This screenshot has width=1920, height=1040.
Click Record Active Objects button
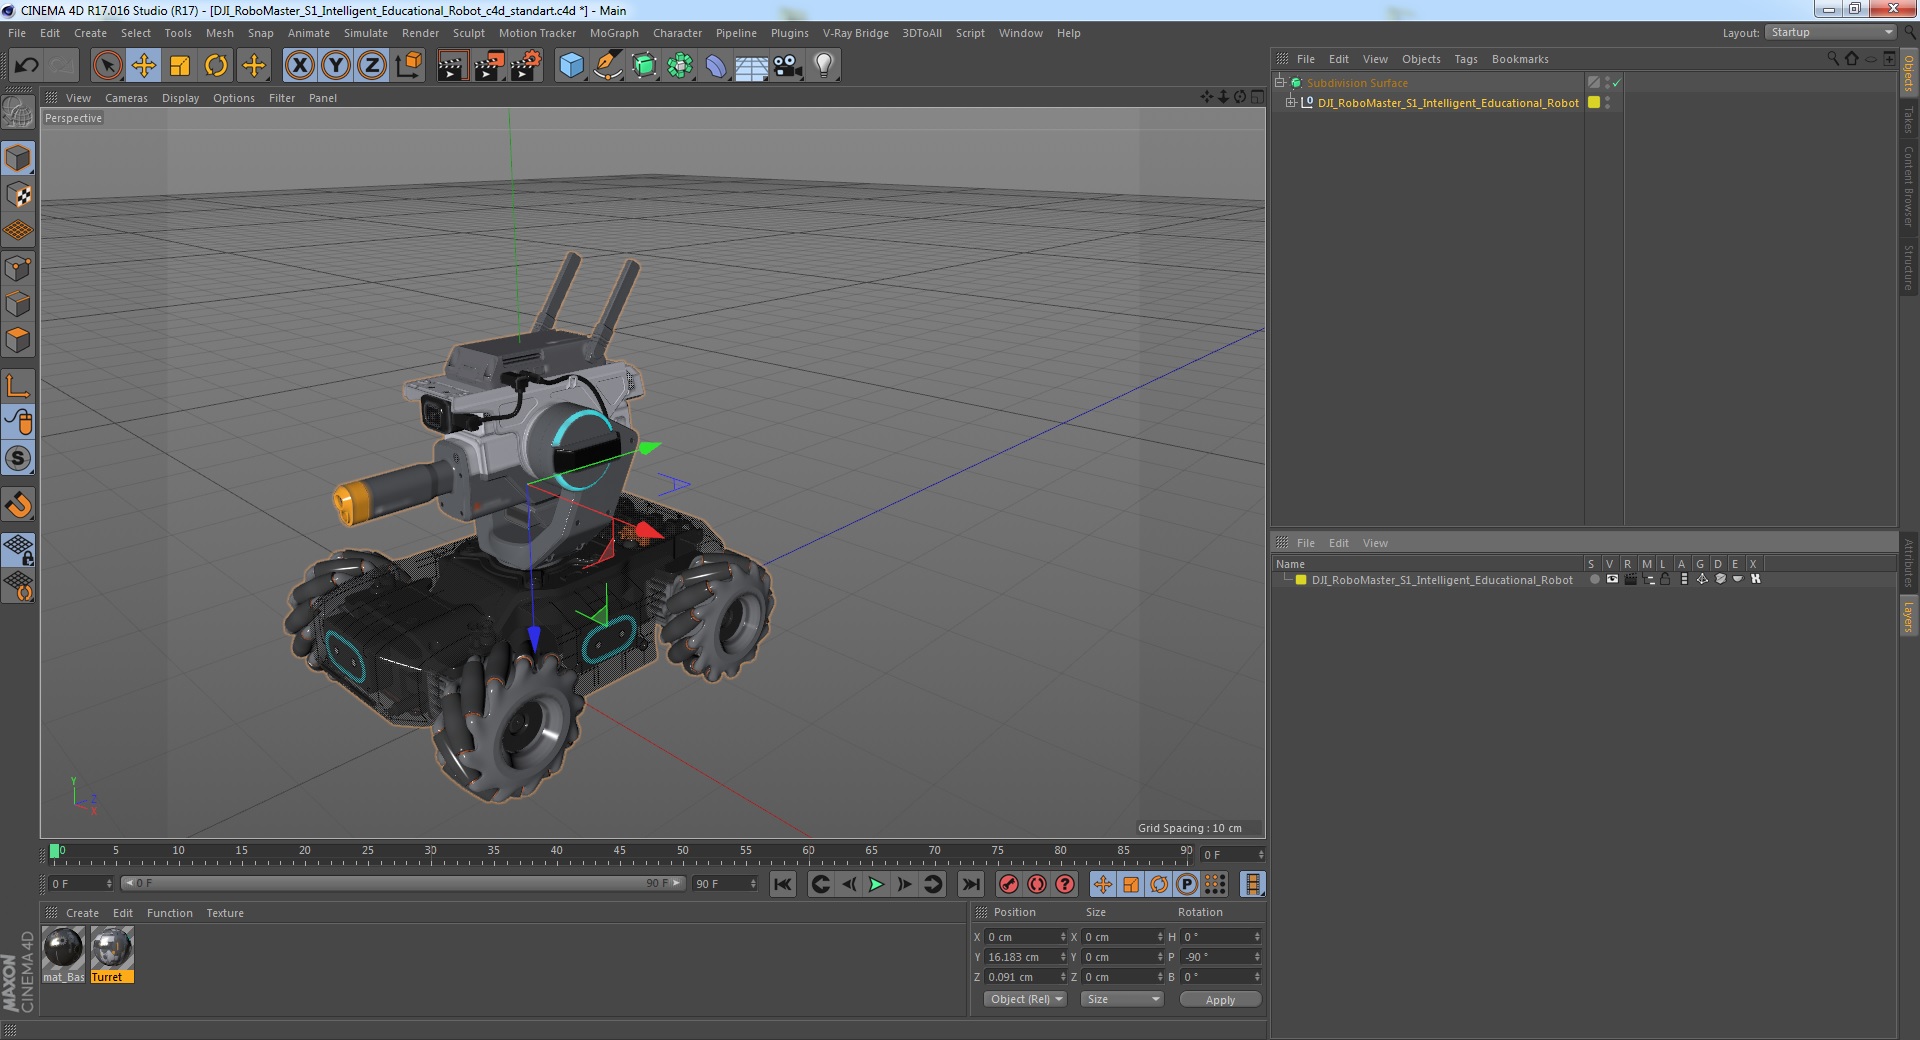[x=1009, y=884]
